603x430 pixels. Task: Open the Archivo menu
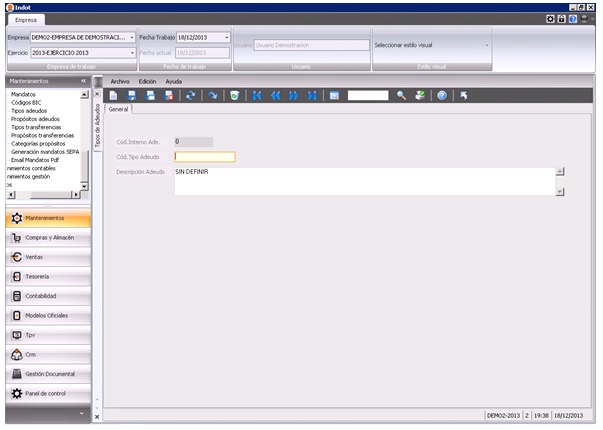tap(120, 80)
